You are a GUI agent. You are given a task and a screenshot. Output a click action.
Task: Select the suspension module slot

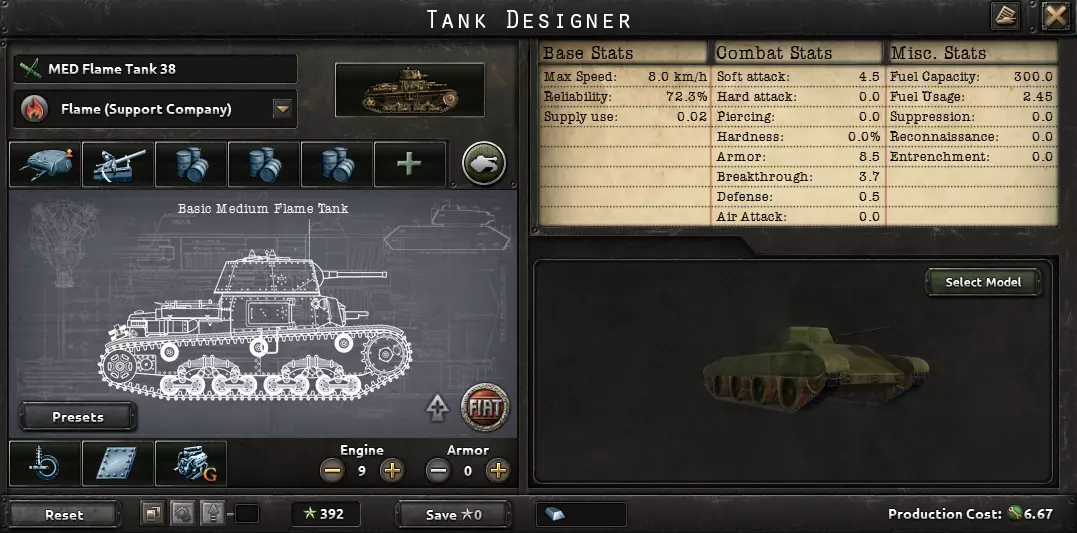45,464
